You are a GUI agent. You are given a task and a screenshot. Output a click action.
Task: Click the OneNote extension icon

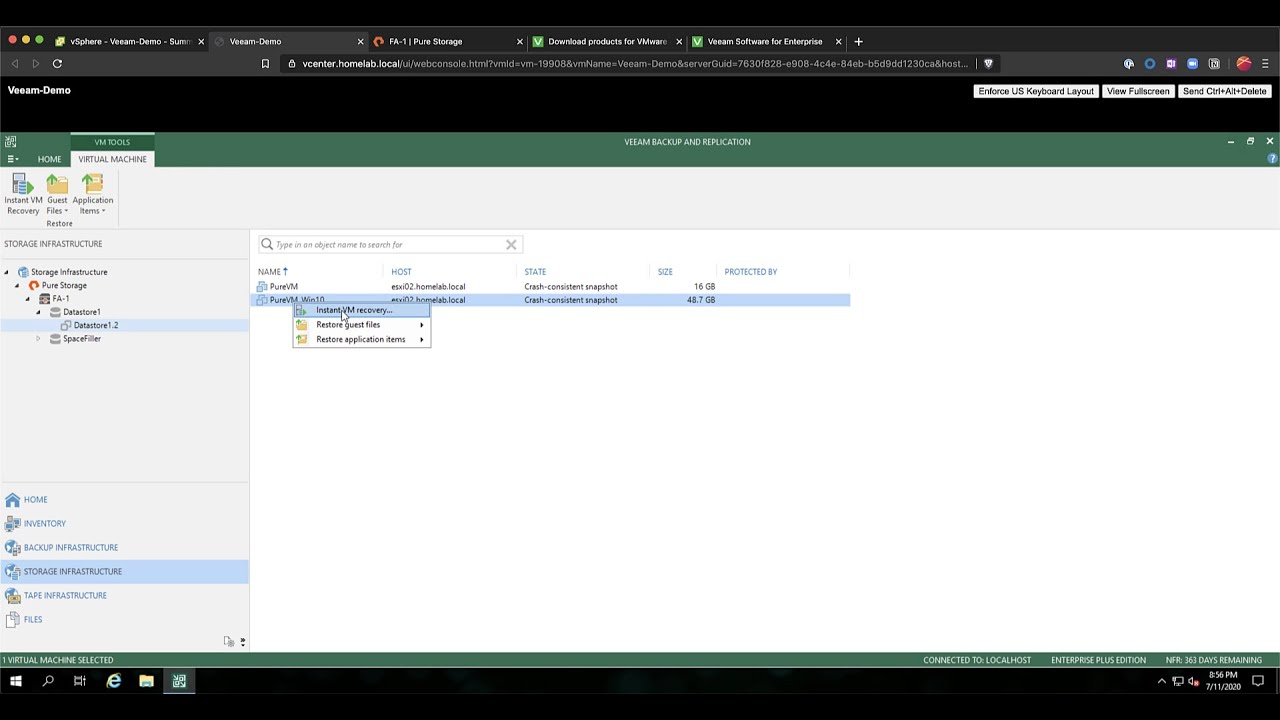(x=1171, y=64)
